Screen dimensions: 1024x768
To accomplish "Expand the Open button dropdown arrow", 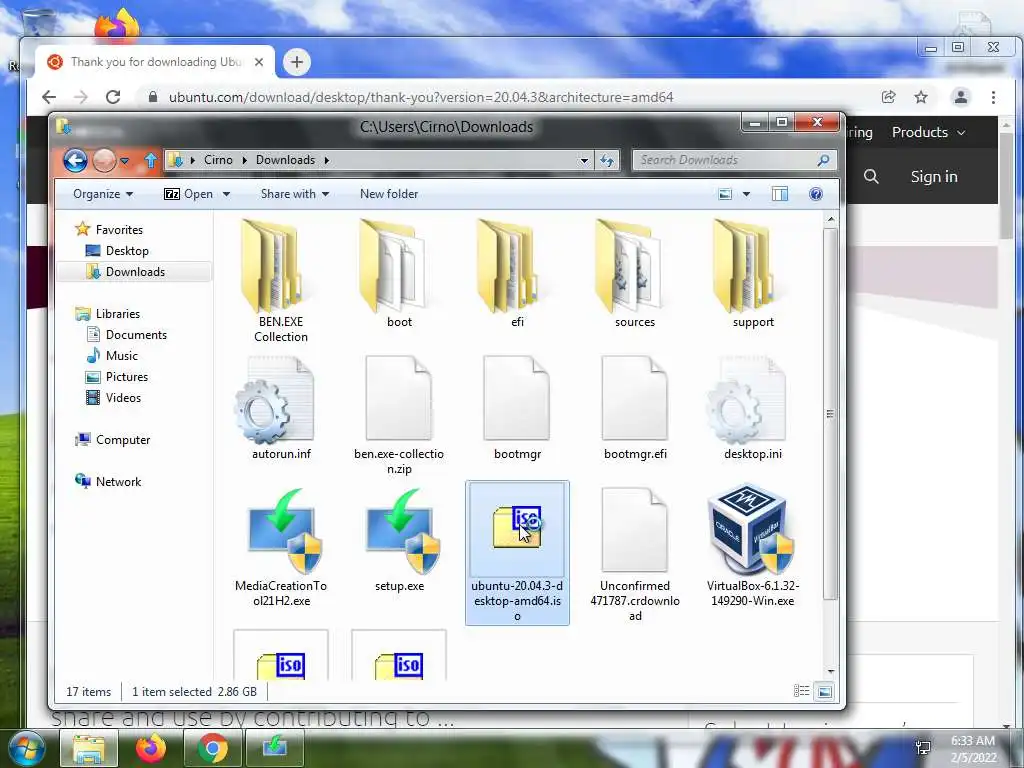I will tap(227, 194).
